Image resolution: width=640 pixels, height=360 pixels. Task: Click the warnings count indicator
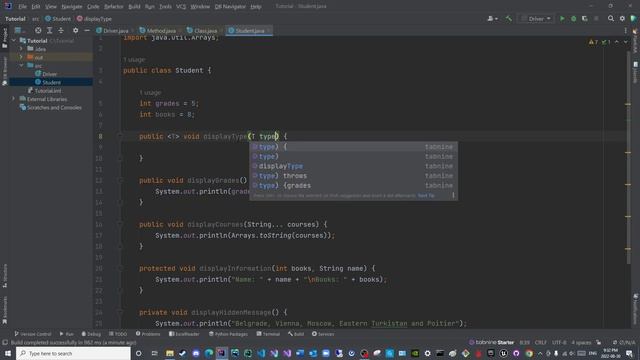click(x=593, y=42)
